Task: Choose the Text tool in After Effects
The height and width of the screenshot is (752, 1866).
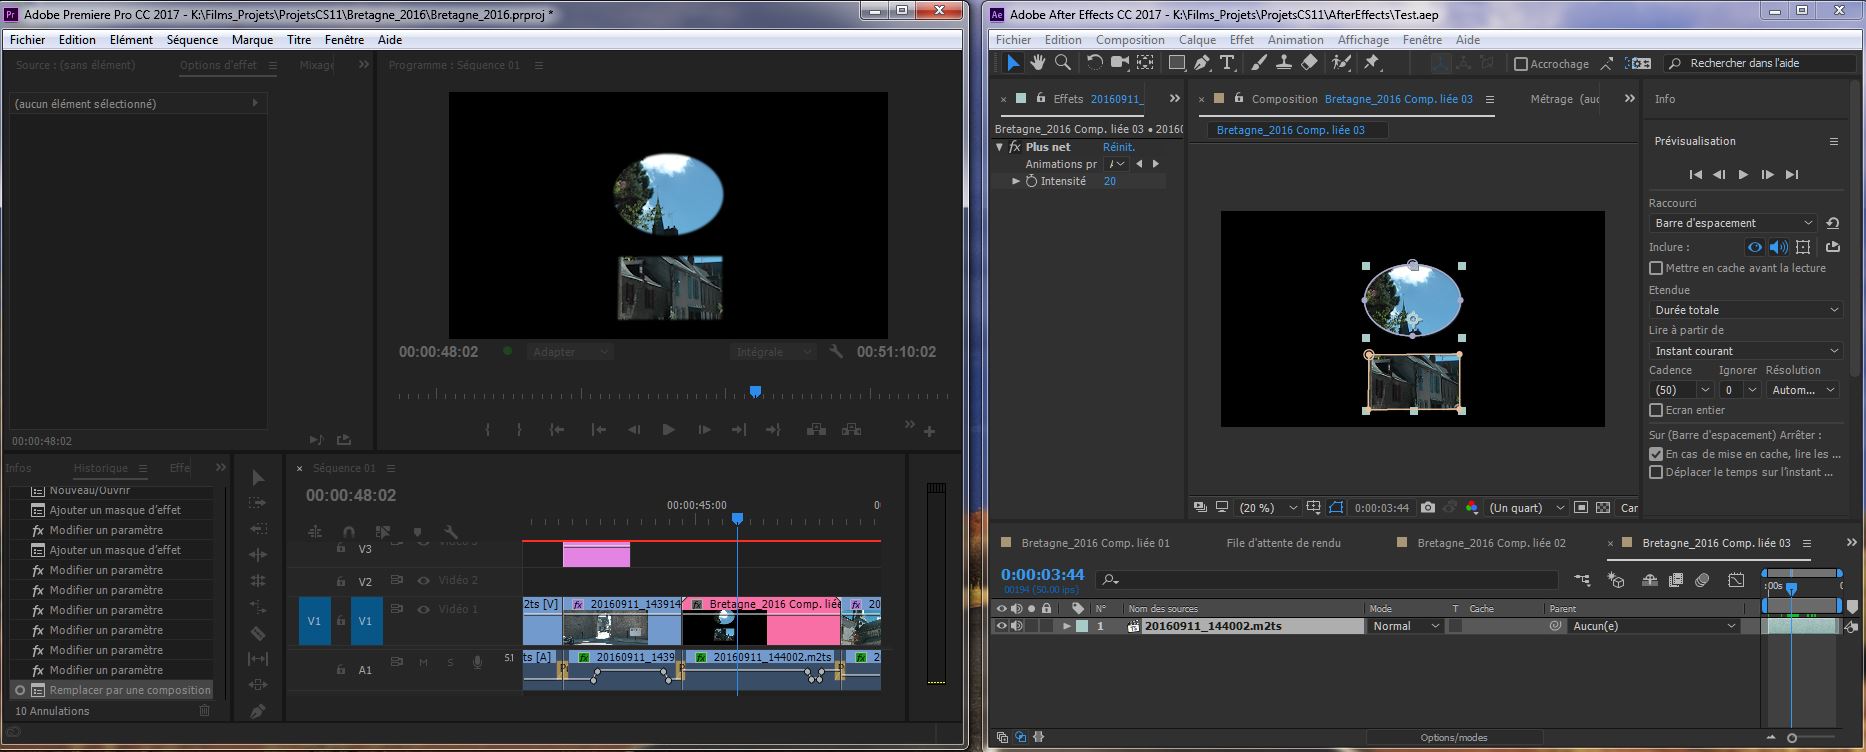Action: click(1227, 63)
